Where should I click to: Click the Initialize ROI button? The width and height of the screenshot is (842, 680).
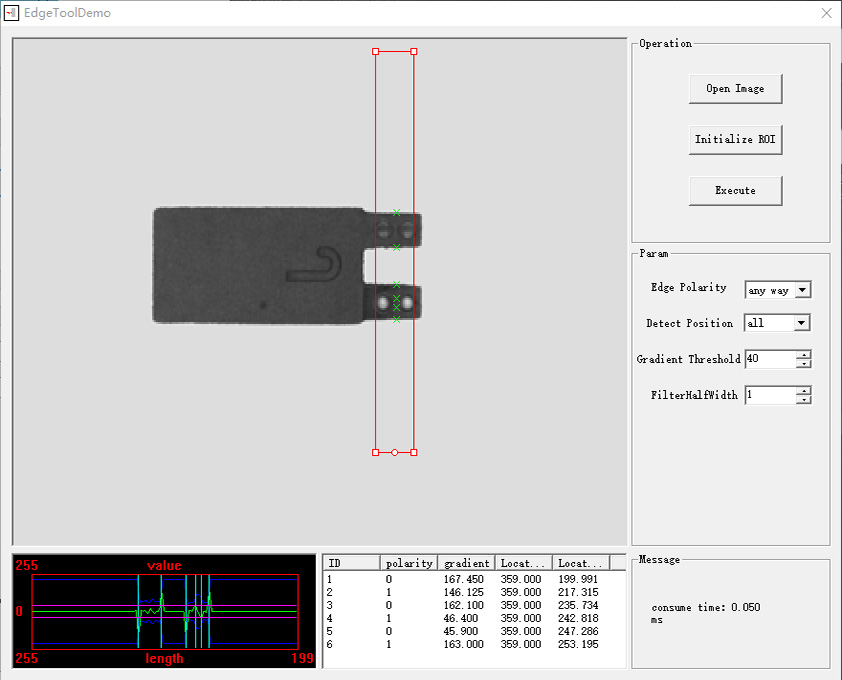[x=735, y=139]
